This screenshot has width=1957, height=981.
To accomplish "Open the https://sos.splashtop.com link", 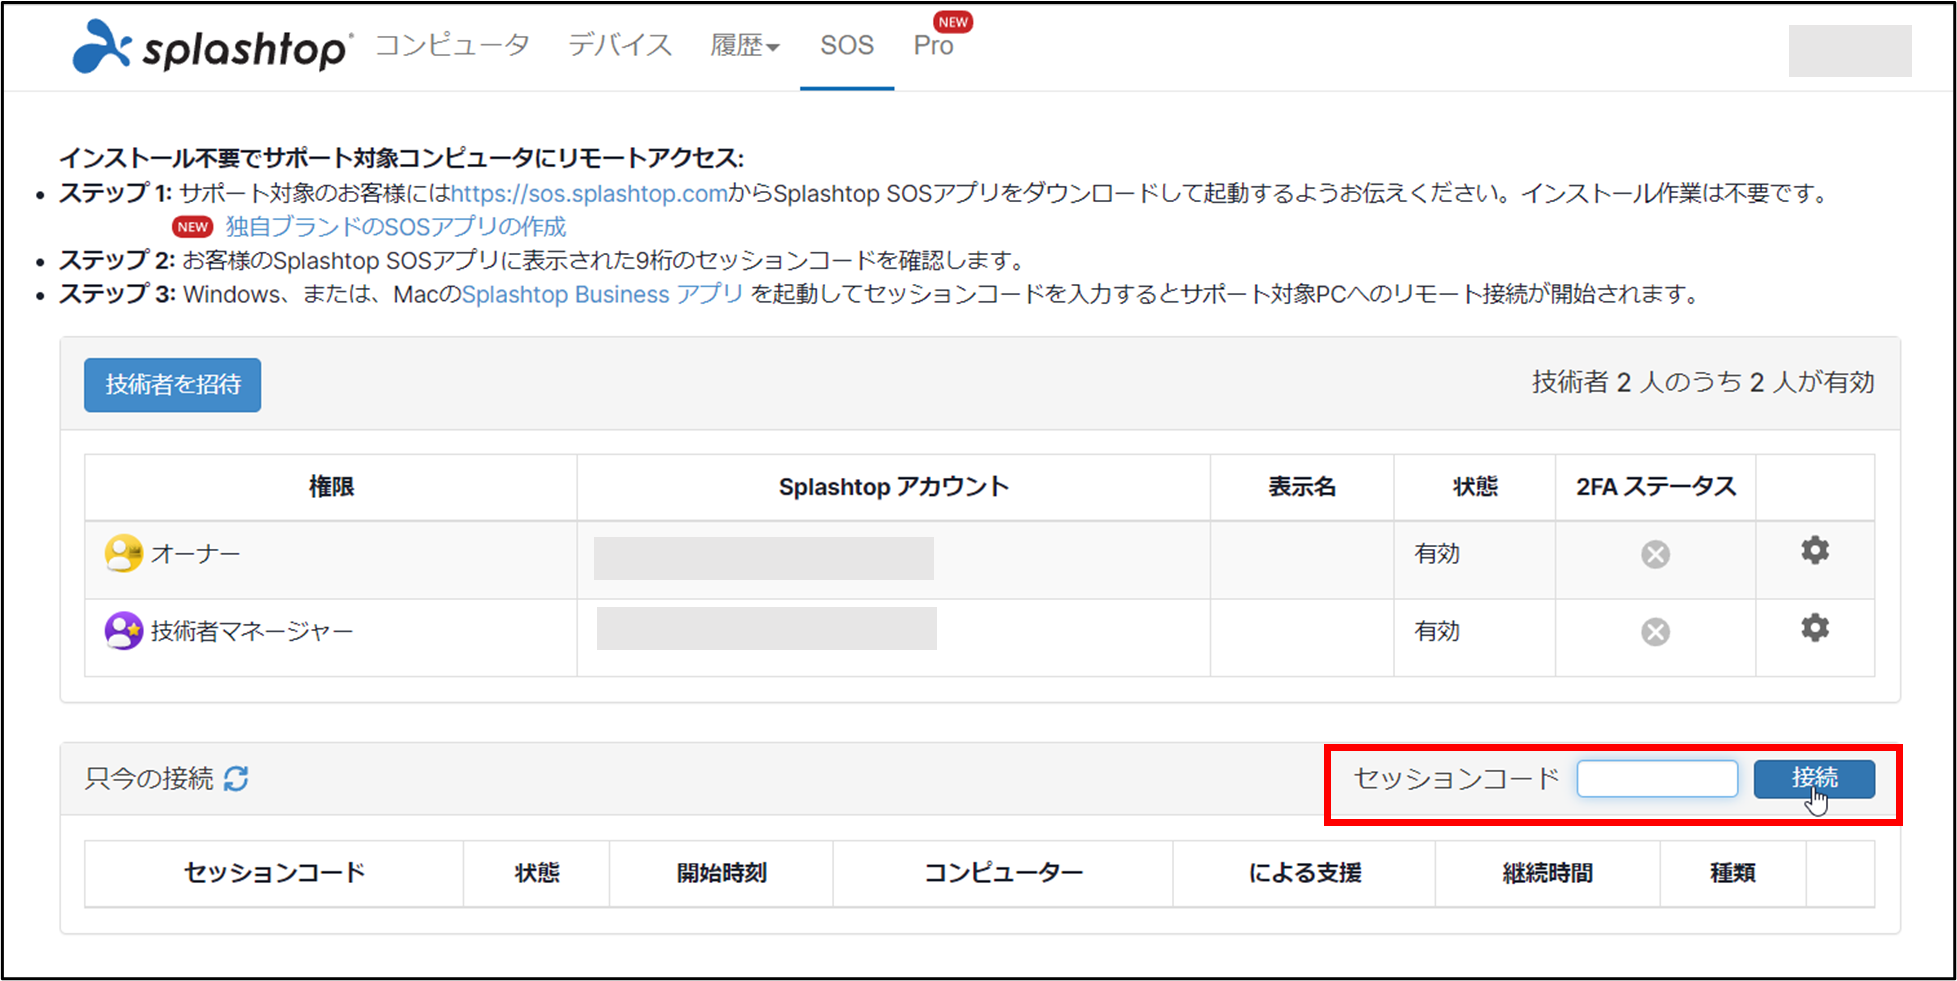I will 588,193.
